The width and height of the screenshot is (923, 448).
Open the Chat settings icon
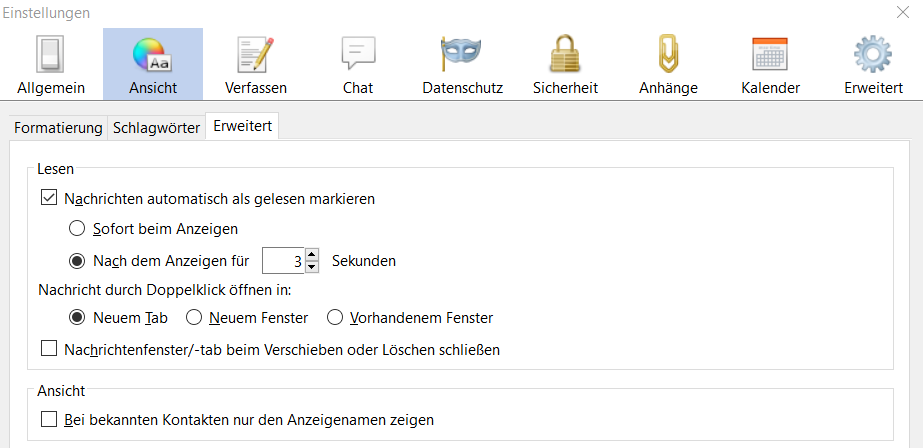tap(358, 54)
